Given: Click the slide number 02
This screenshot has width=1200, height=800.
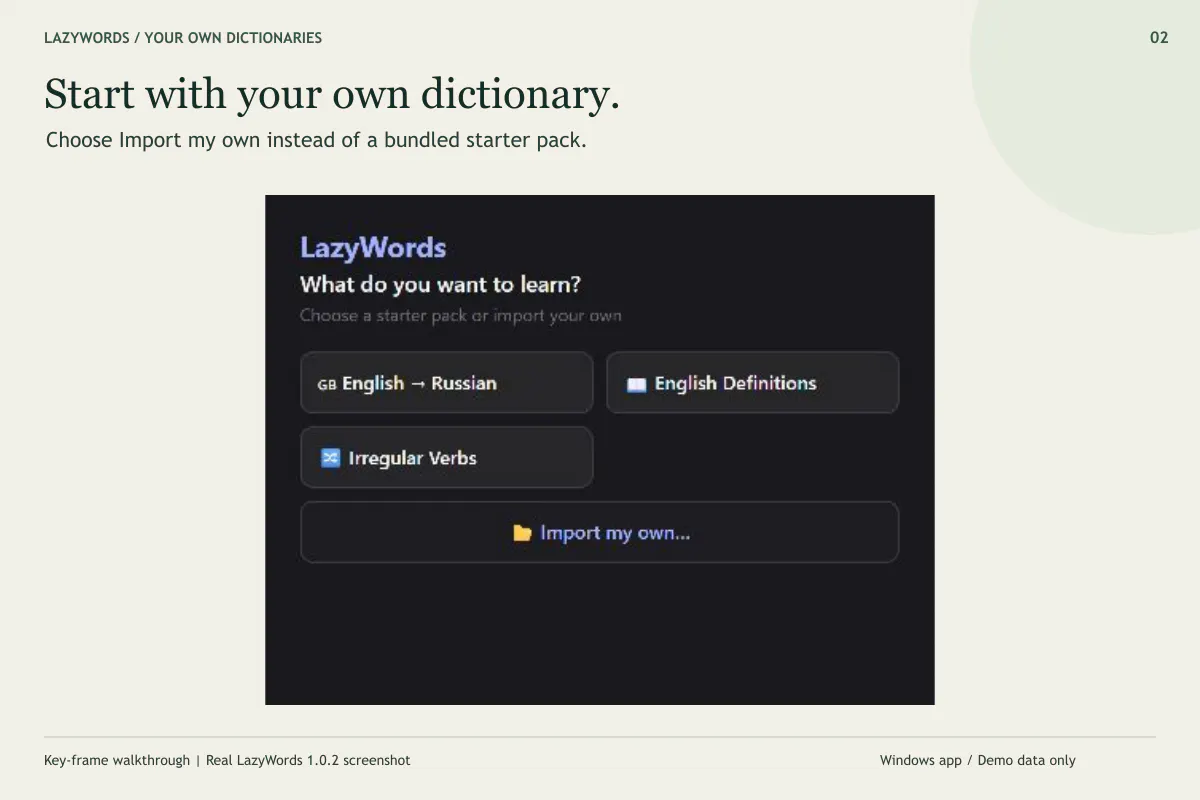Looking at the screenshot, I should [1159, 38].
